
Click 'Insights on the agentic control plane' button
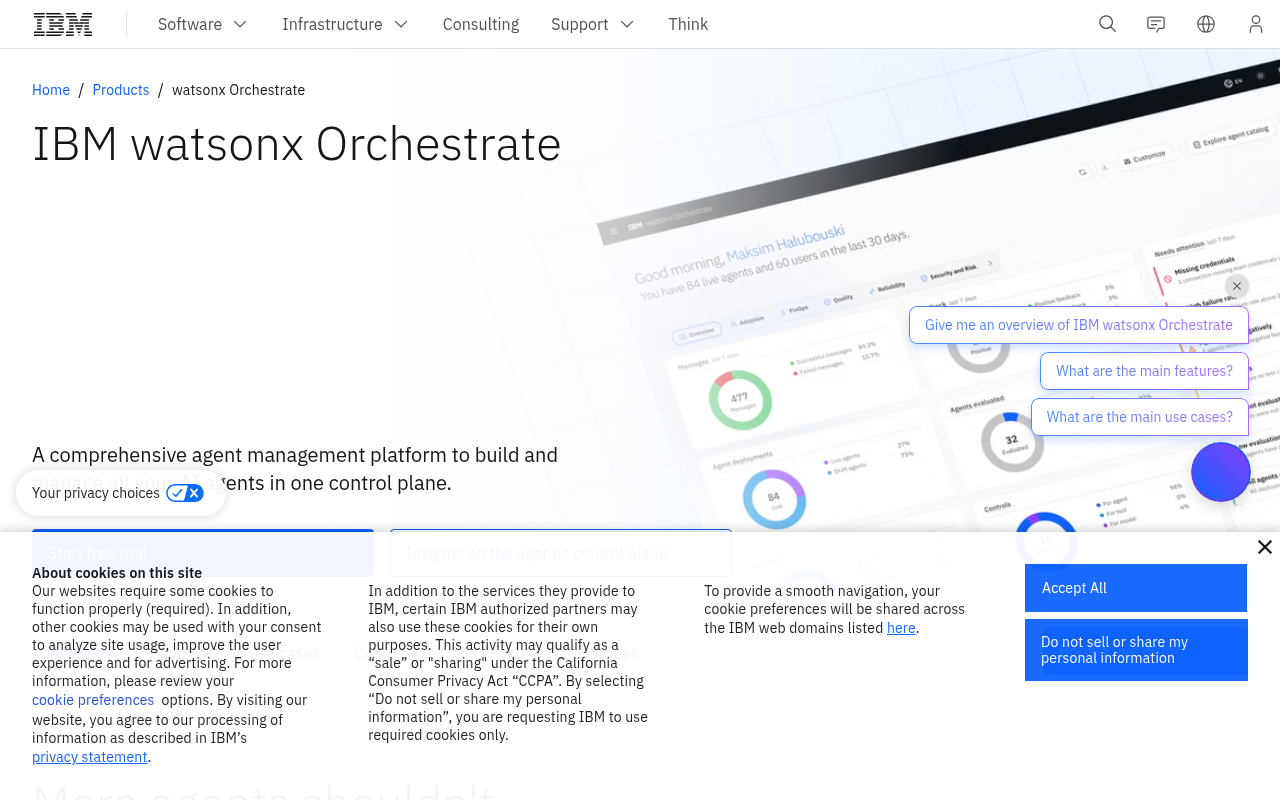click(x=561, y=553)
